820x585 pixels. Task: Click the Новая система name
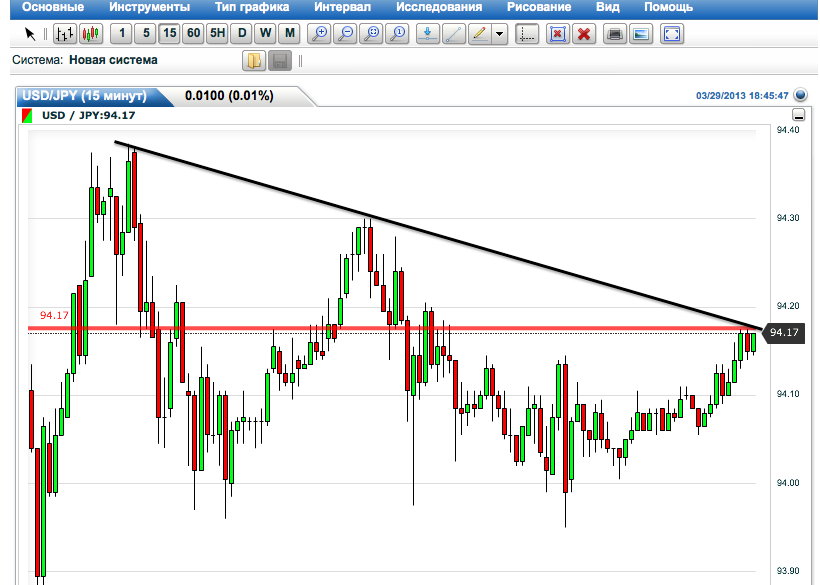[x=113, y=60]
